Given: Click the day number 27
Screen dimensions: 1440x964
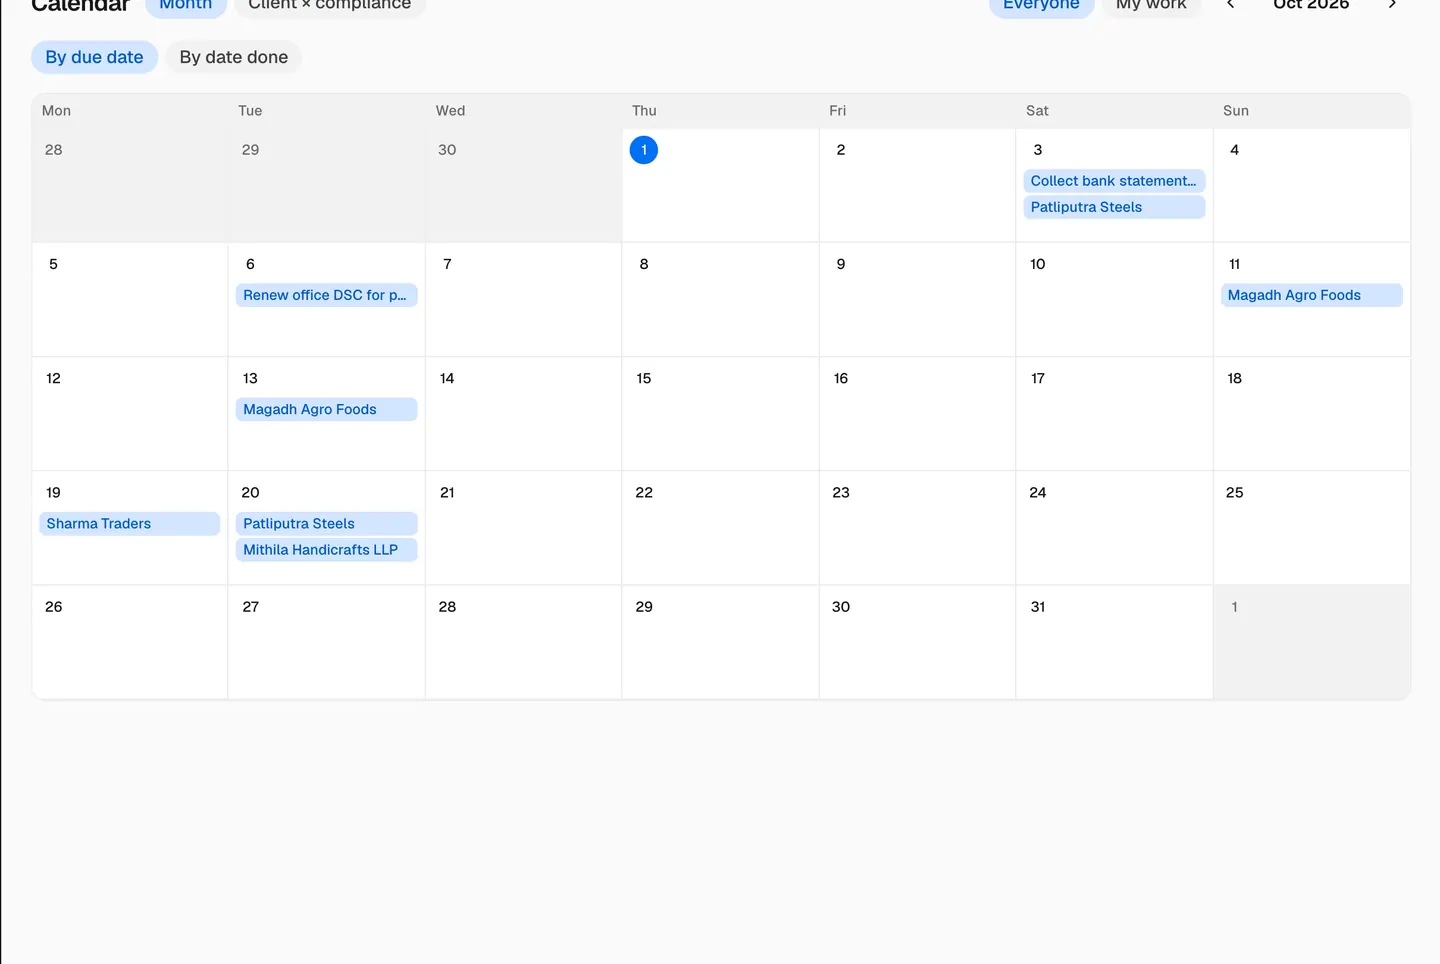Looking at the screenshot, I should 251,607.
